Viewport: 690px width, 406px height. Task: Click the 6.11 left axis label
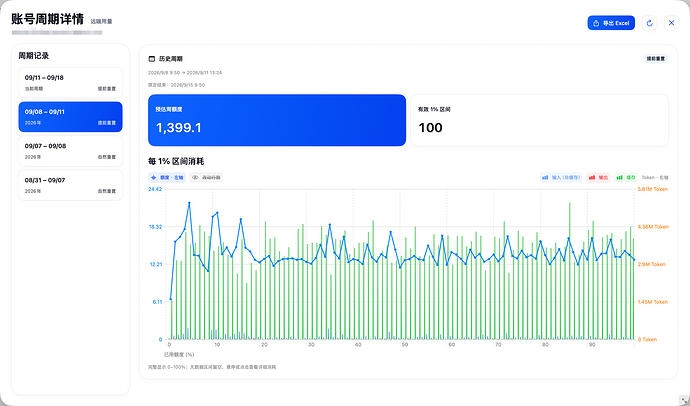(x=157, y=302)
